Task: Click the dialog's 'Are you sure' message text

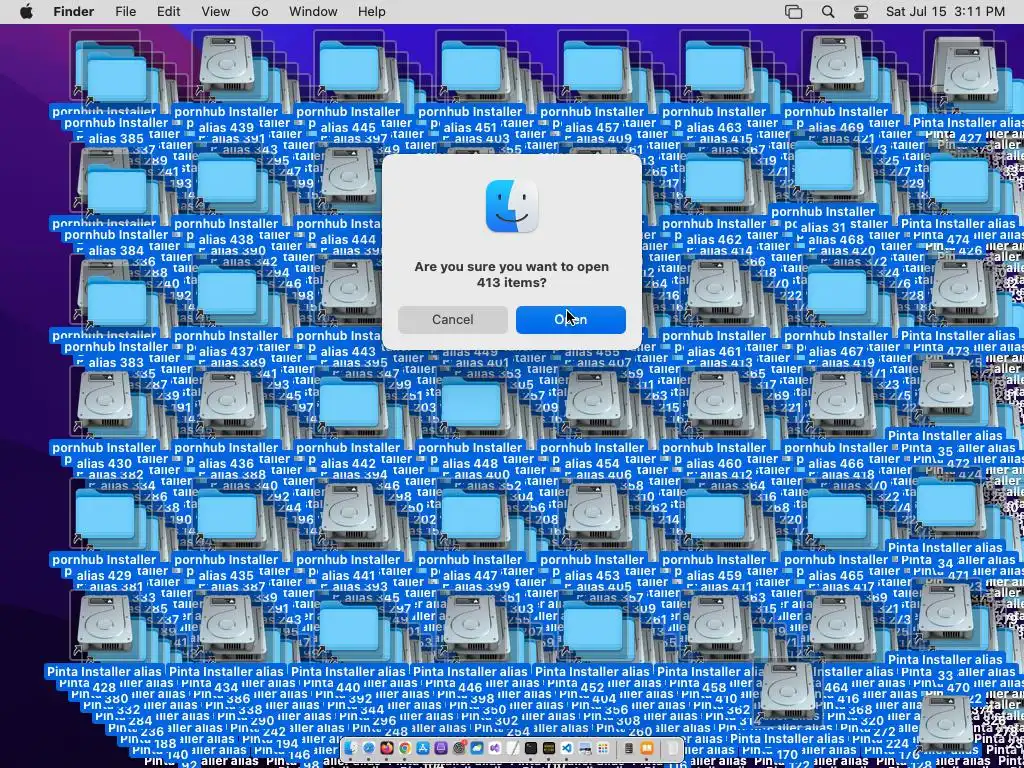Action: (511, 274)
